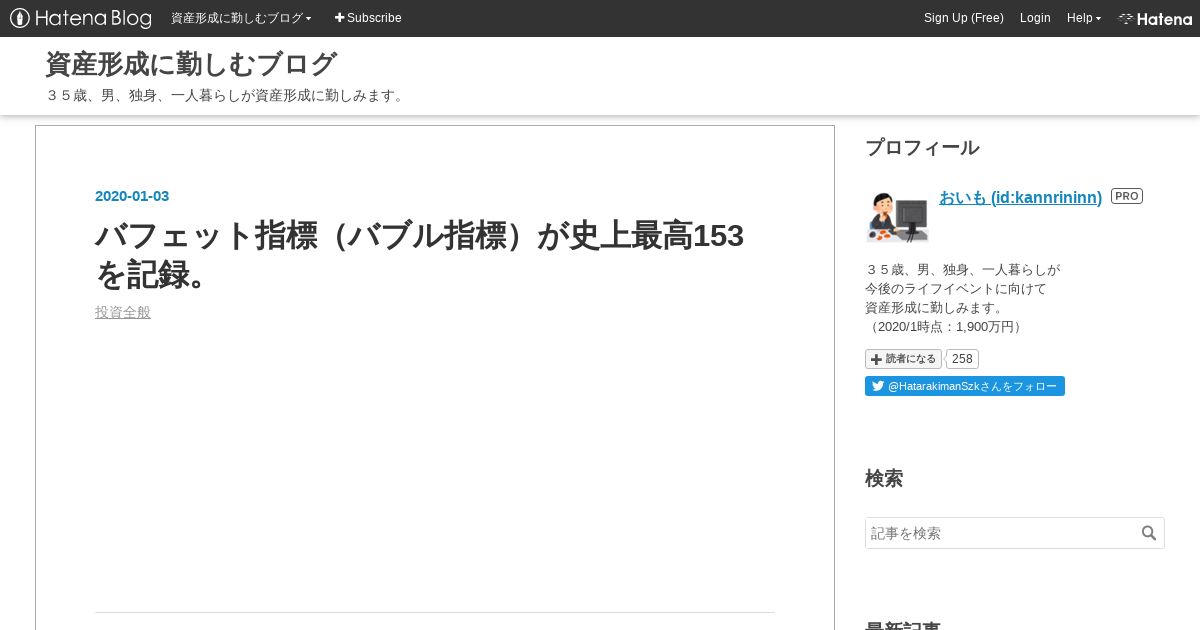Click the （2020/1時点：1,900万円） text
Viewport: 1200px width, 630px height.
pyautogui.click(x=945, y=327)
